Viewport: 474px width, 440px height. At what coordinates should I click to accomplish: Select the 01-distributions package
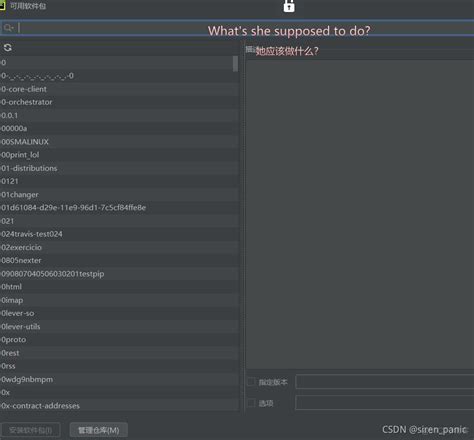coord(119,168)
